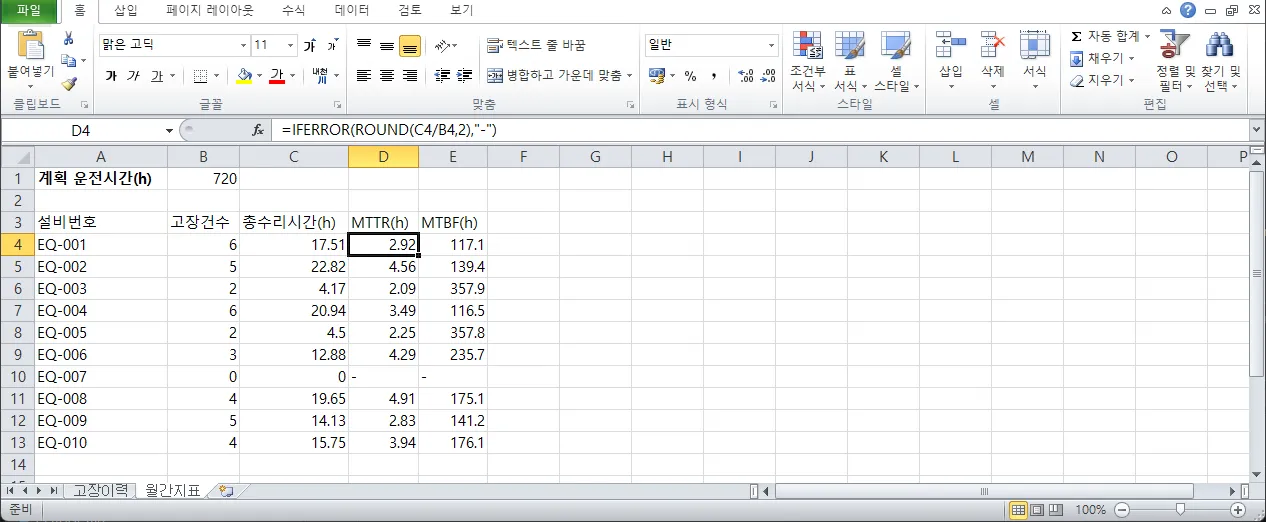
Task: Click 표 서식 format as table button
Action: tap(850, 60)
